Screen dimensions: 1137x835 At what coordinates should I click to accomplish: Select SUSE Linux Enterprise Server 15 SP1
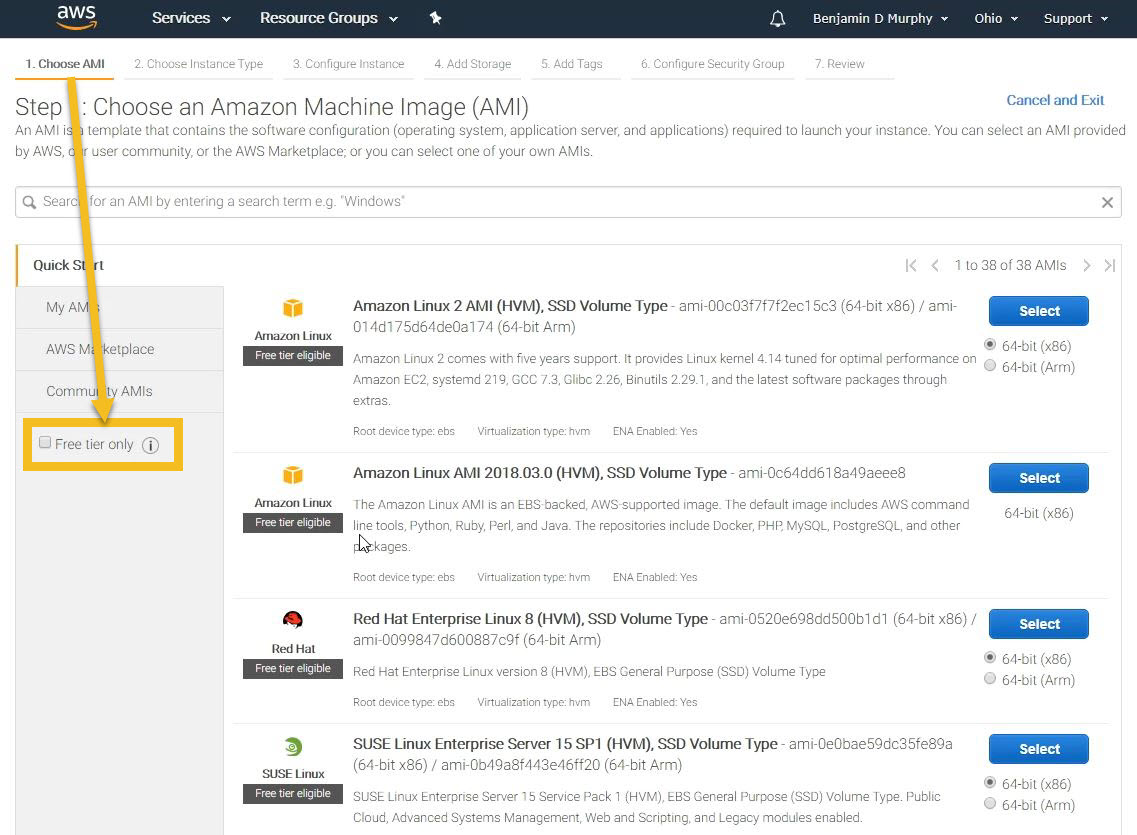click(1038, 749)
